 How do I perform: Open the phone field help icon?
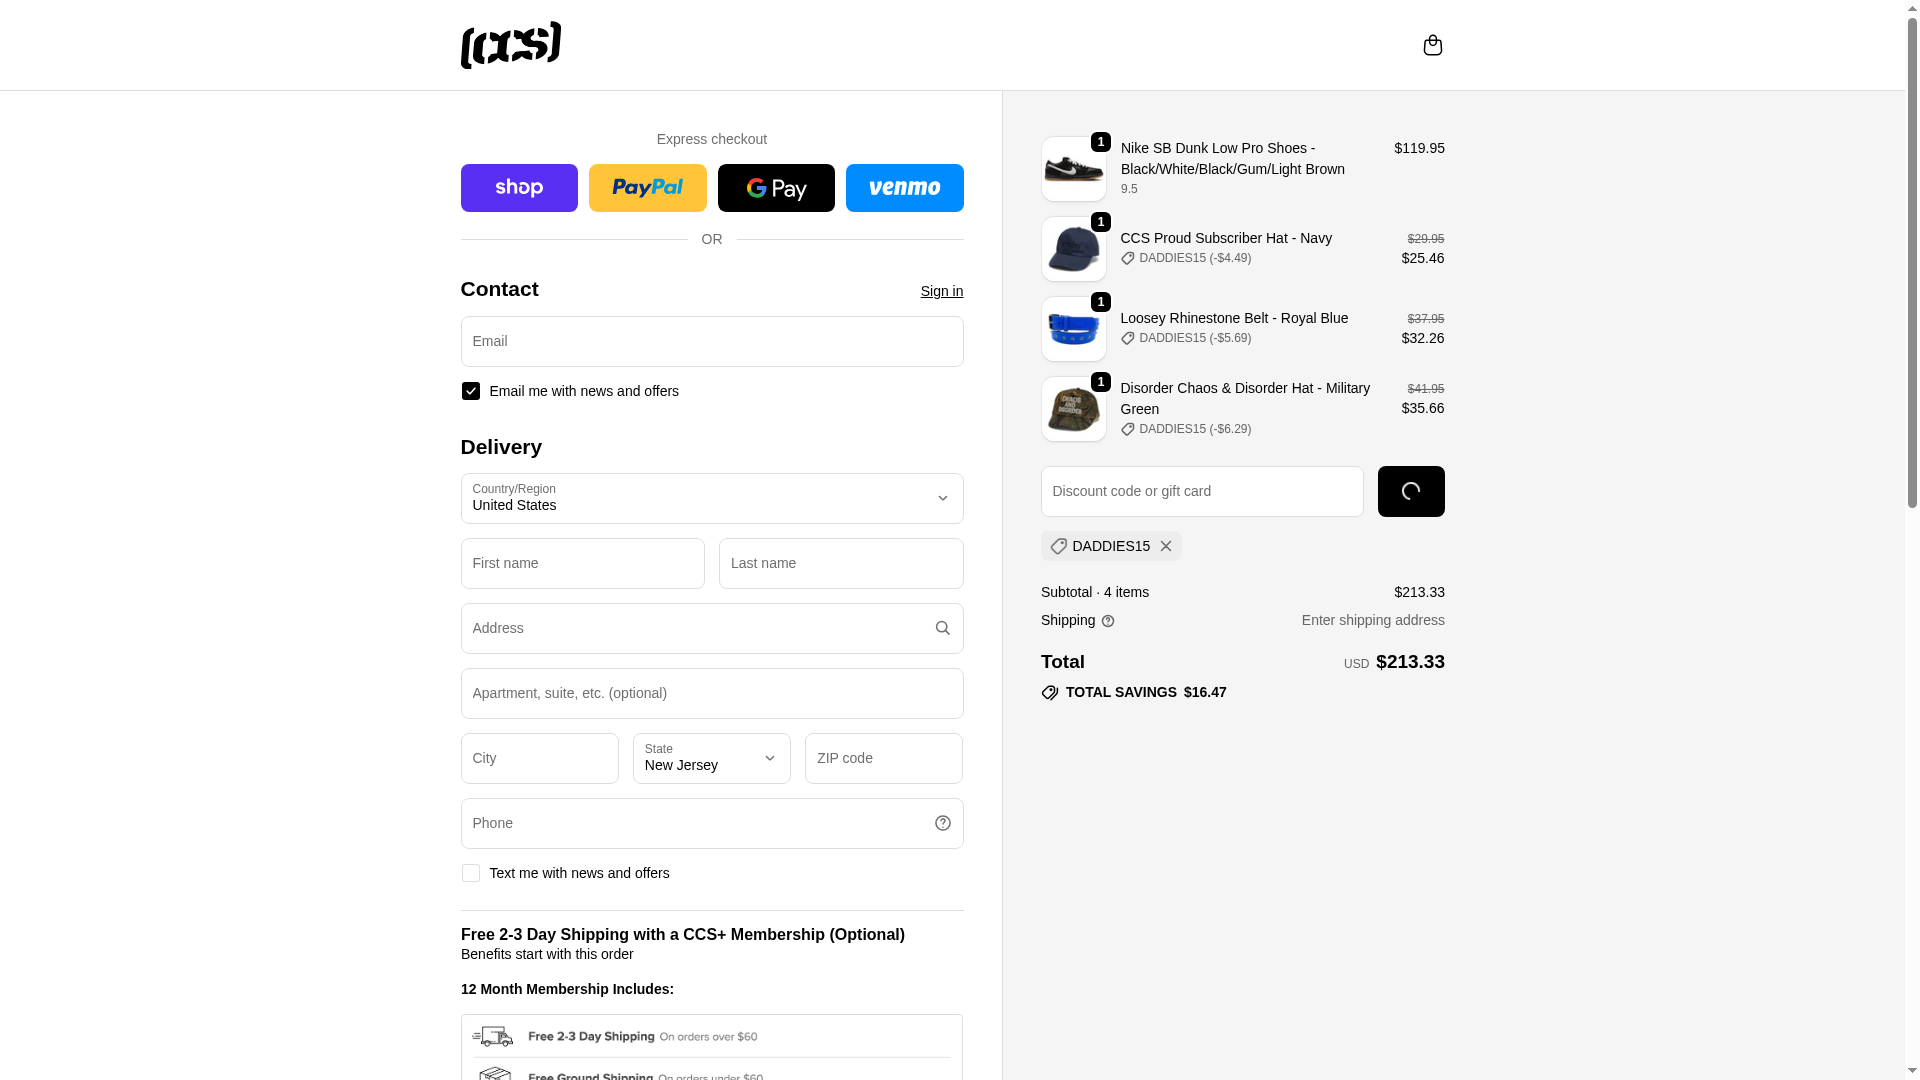click(x=942, y=823)
